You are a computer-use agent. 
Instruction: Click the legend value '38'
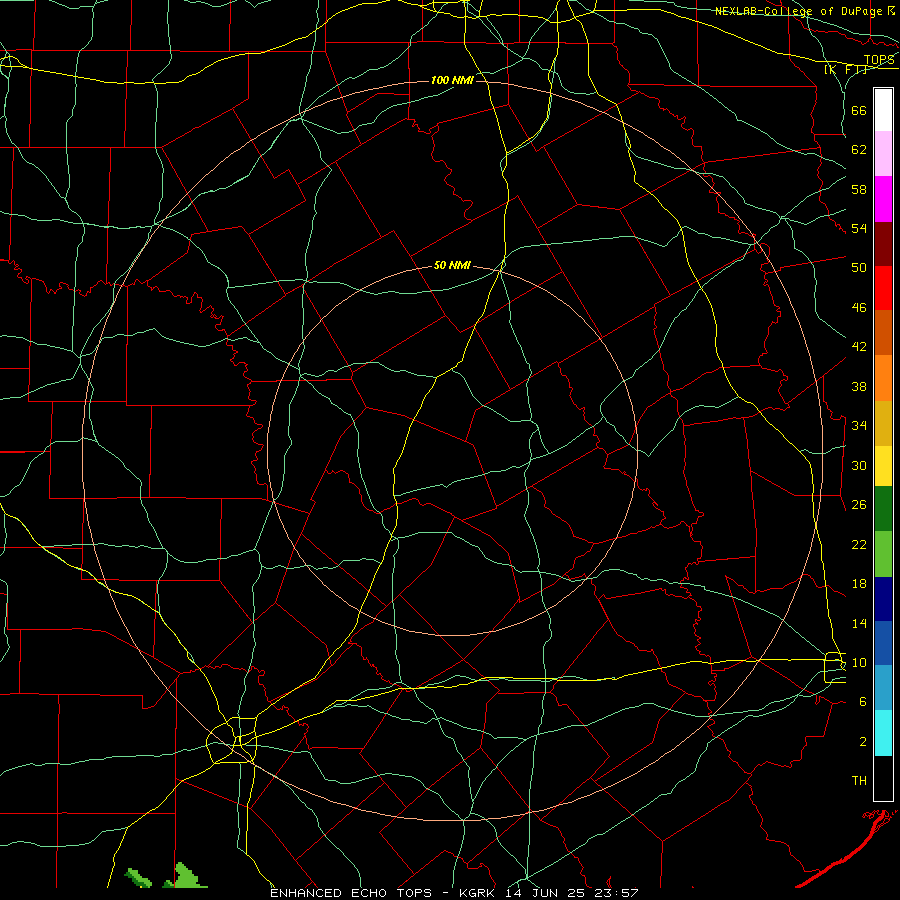point(859,386)
